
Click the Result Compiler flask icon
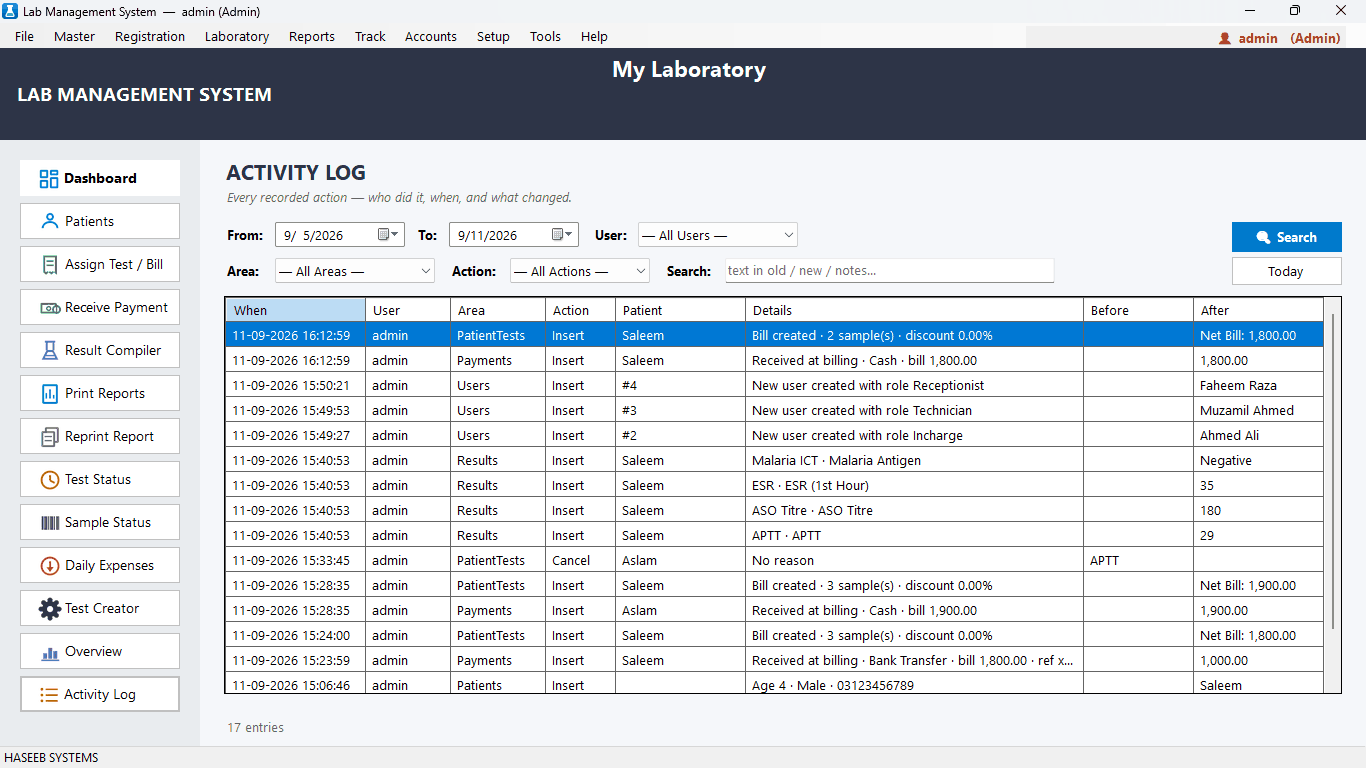[x=50, y=351]
